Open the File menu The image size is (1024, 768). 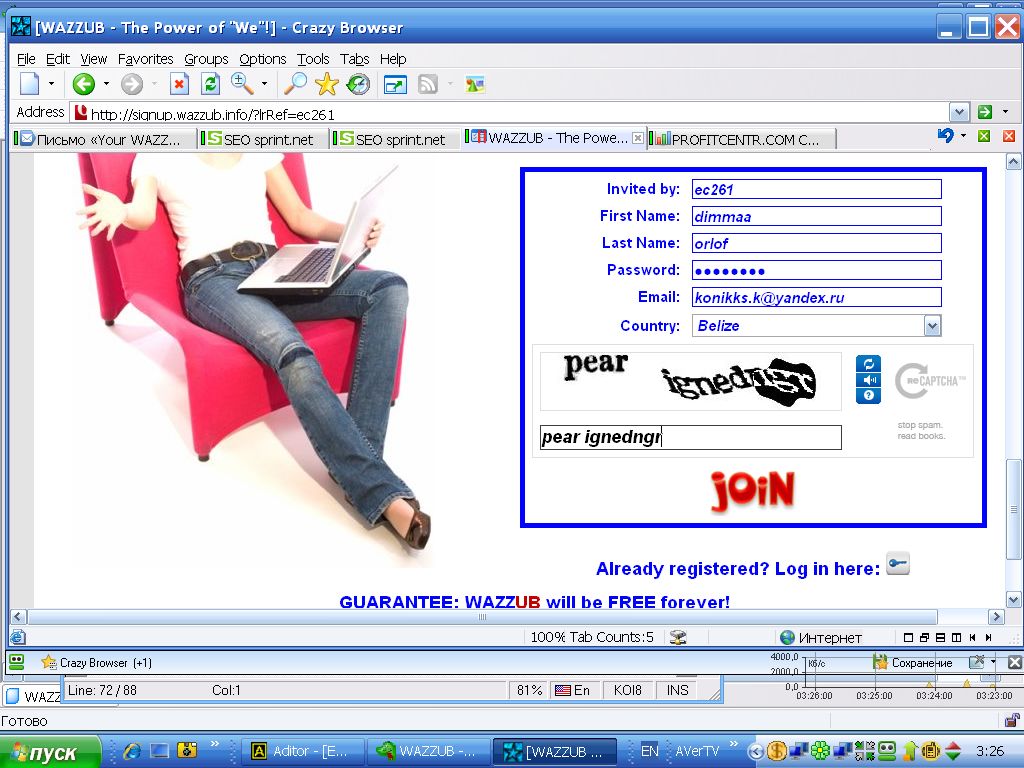pyautogui.click(x=26, y=59)
